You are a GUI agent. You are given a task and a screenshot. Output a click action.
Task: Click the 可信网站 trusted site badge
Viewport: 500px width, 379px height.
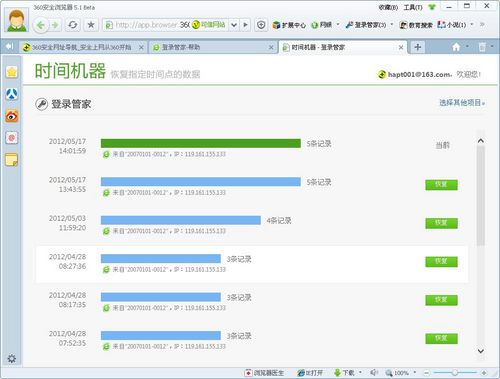click(x=209, y=25)
